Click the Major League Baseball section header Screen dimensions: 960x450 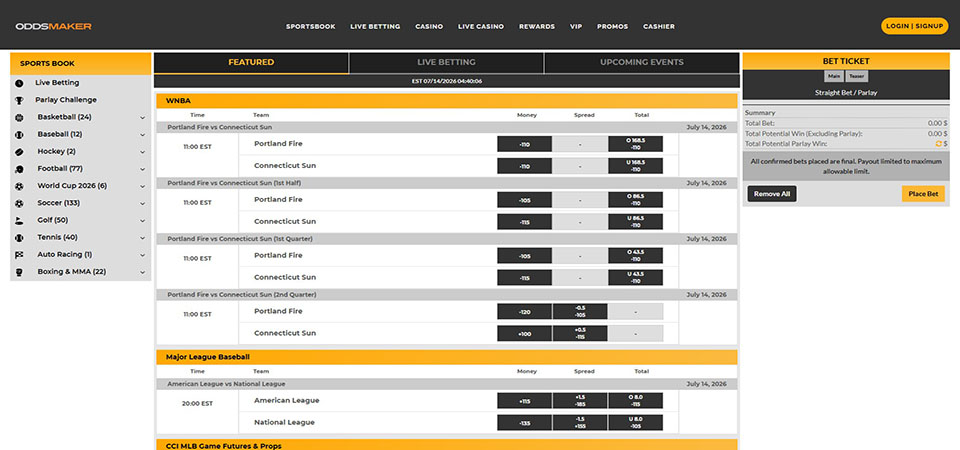pyautogui.click(x=447, y=357)
